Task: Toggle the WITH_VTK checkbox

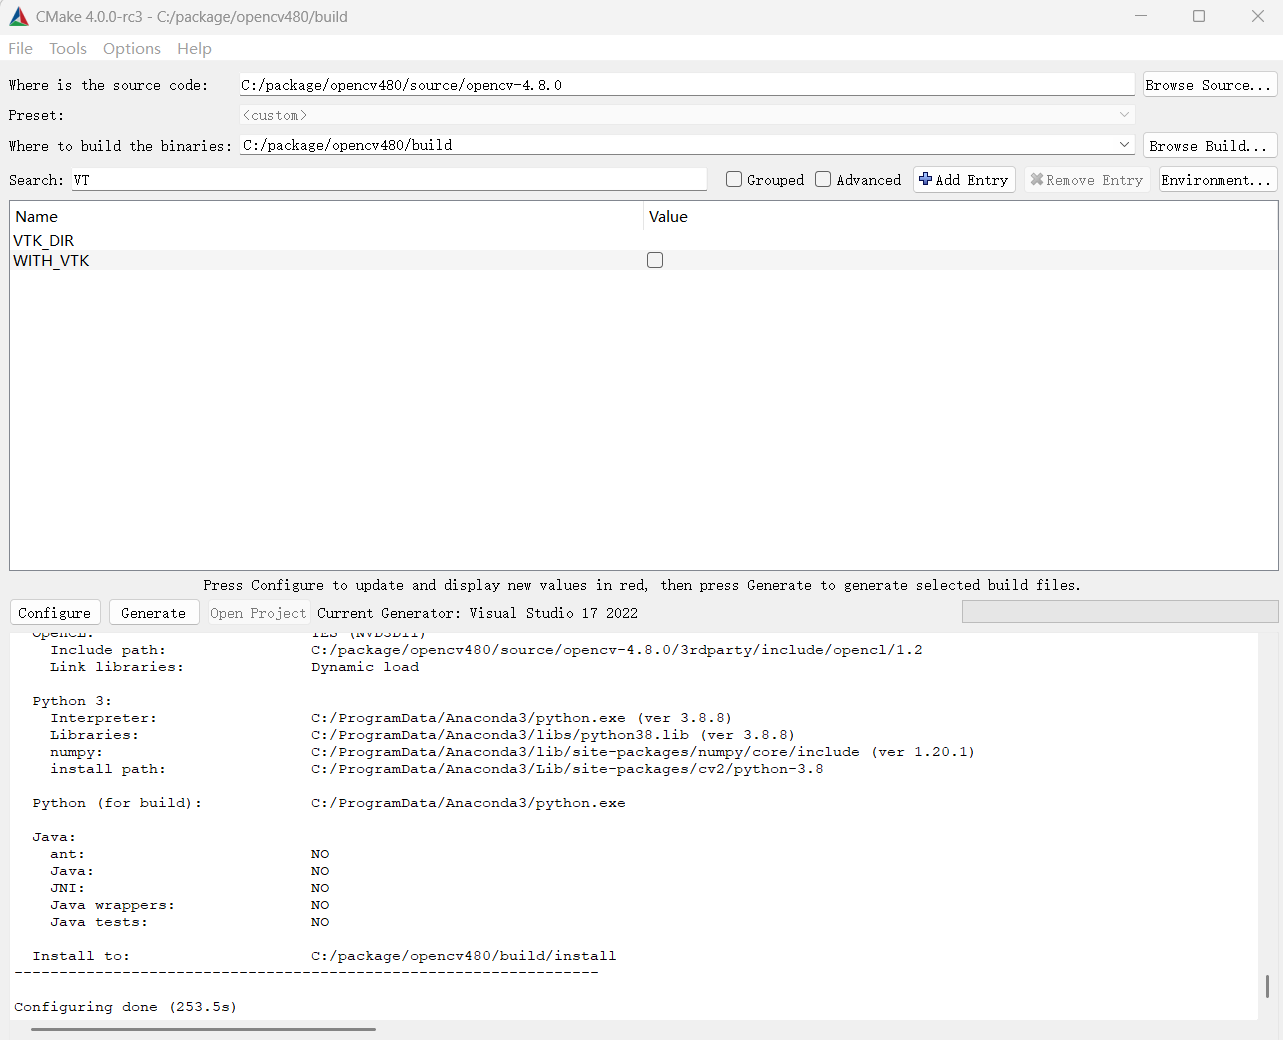Action: (x=655, y=260)
